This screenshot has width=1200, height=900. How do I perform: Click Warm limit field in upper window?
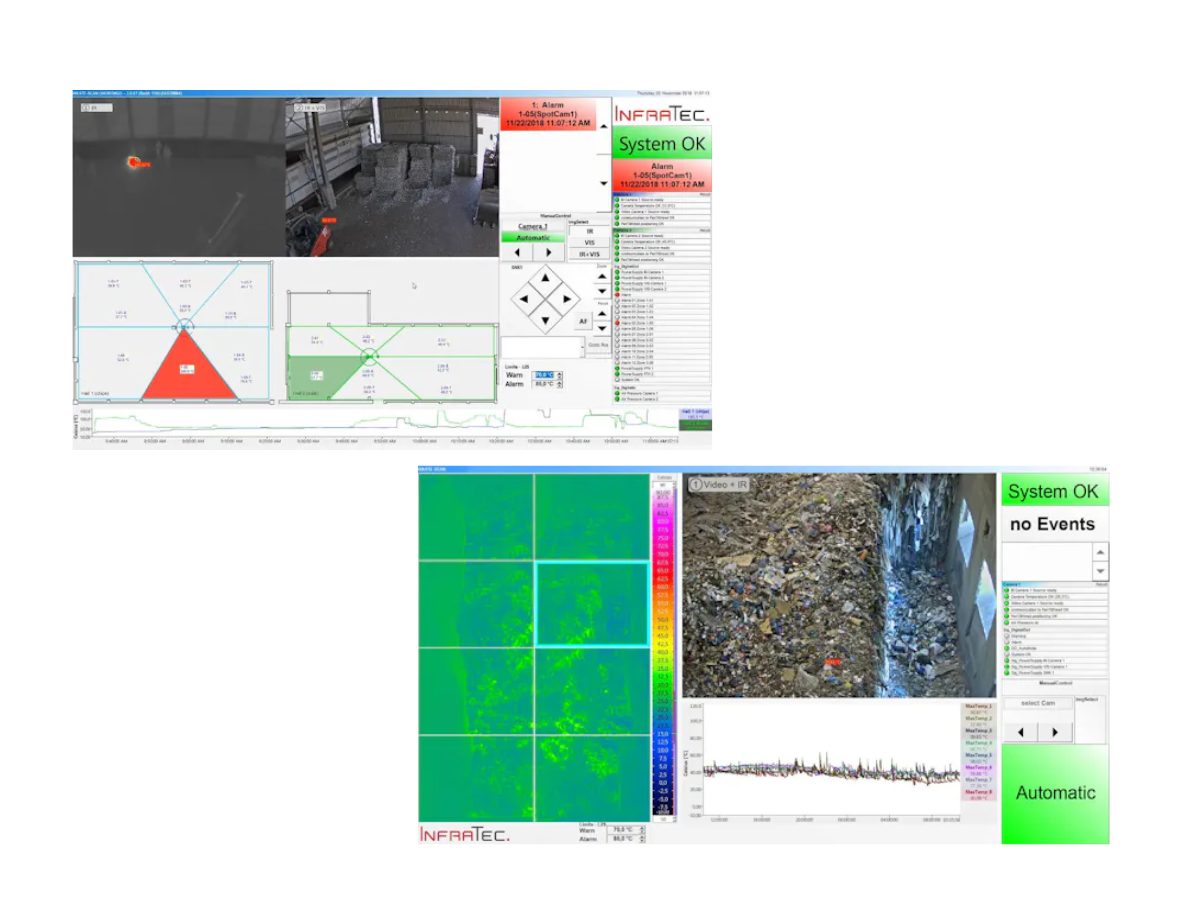(x=545, y=375)
